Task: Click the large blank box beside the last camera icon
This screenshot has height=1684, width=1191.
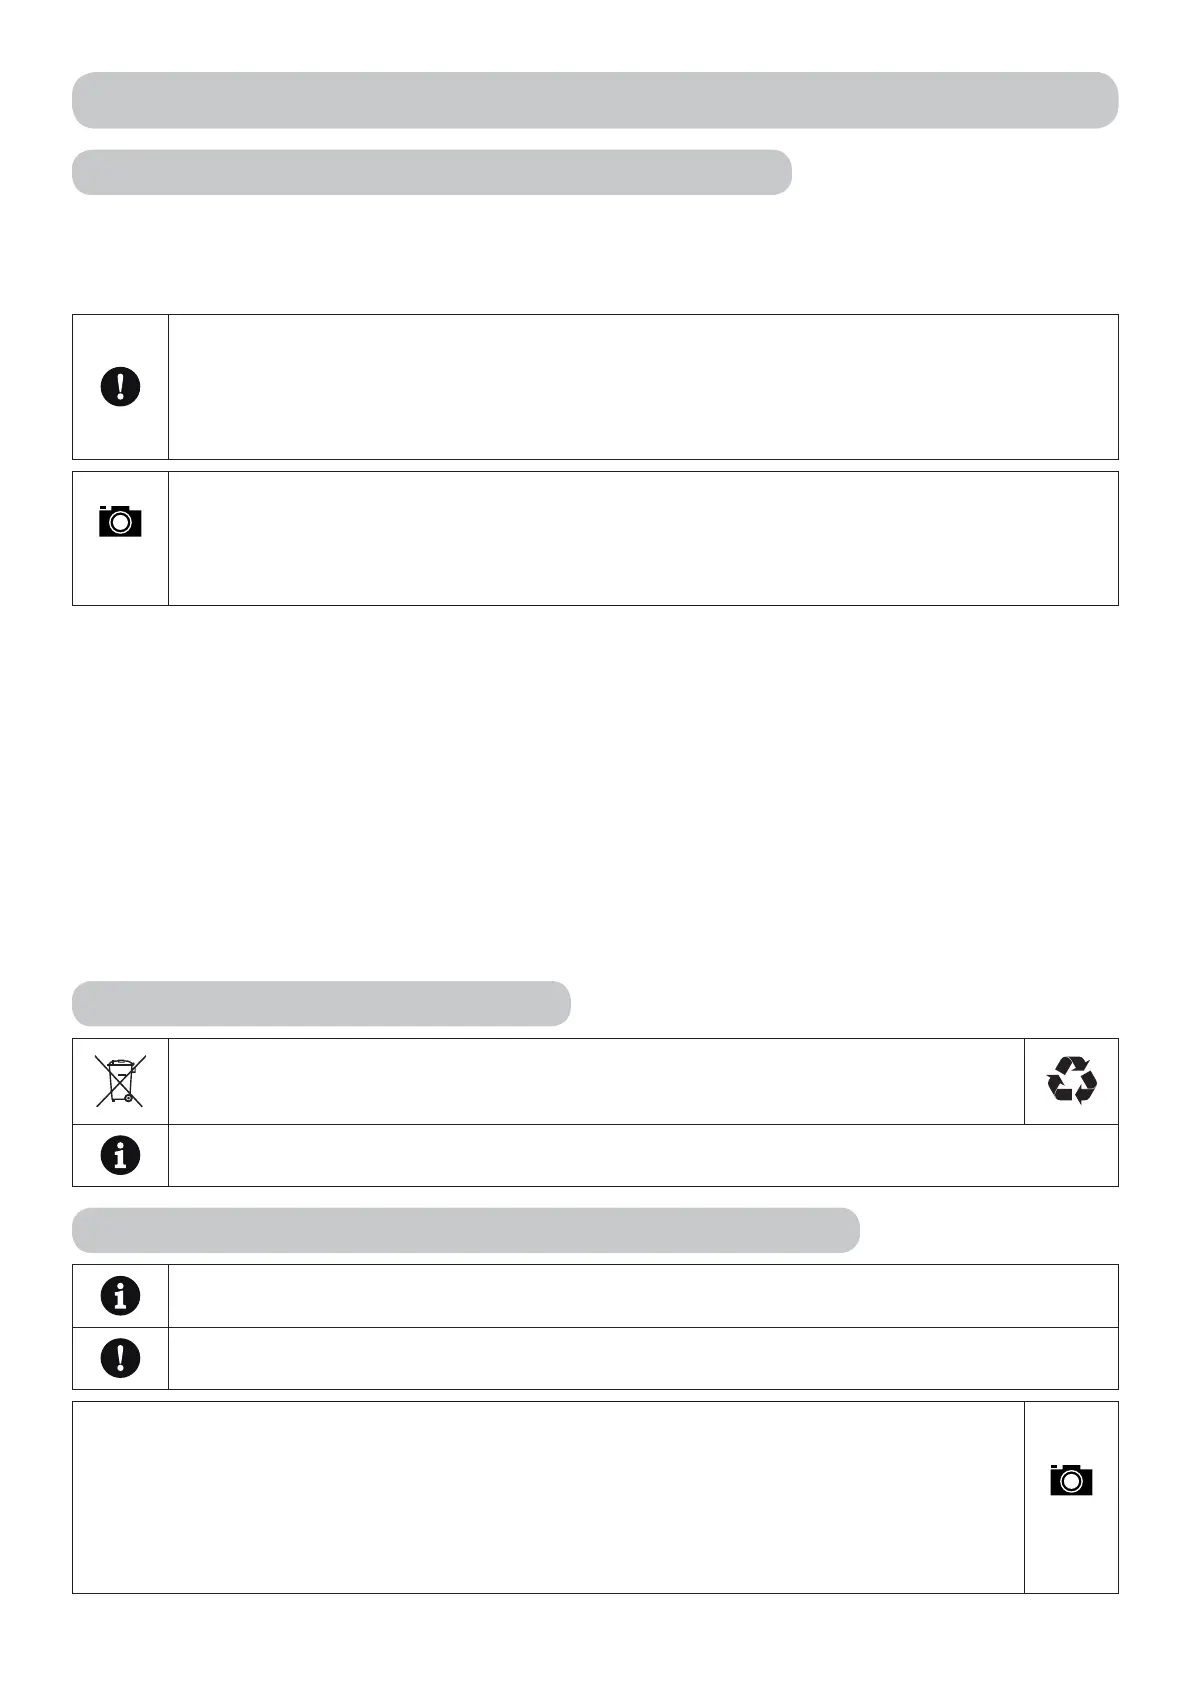Action: point(548,1496)
